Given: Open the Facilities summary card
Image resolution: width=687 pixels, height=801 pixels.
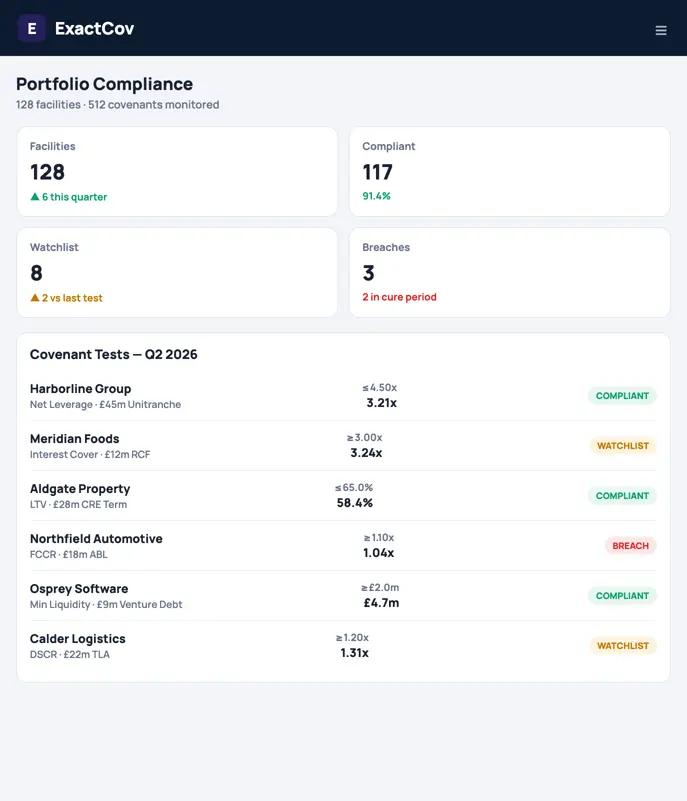Looking at the screenshot, I should [x=177, y=172].
